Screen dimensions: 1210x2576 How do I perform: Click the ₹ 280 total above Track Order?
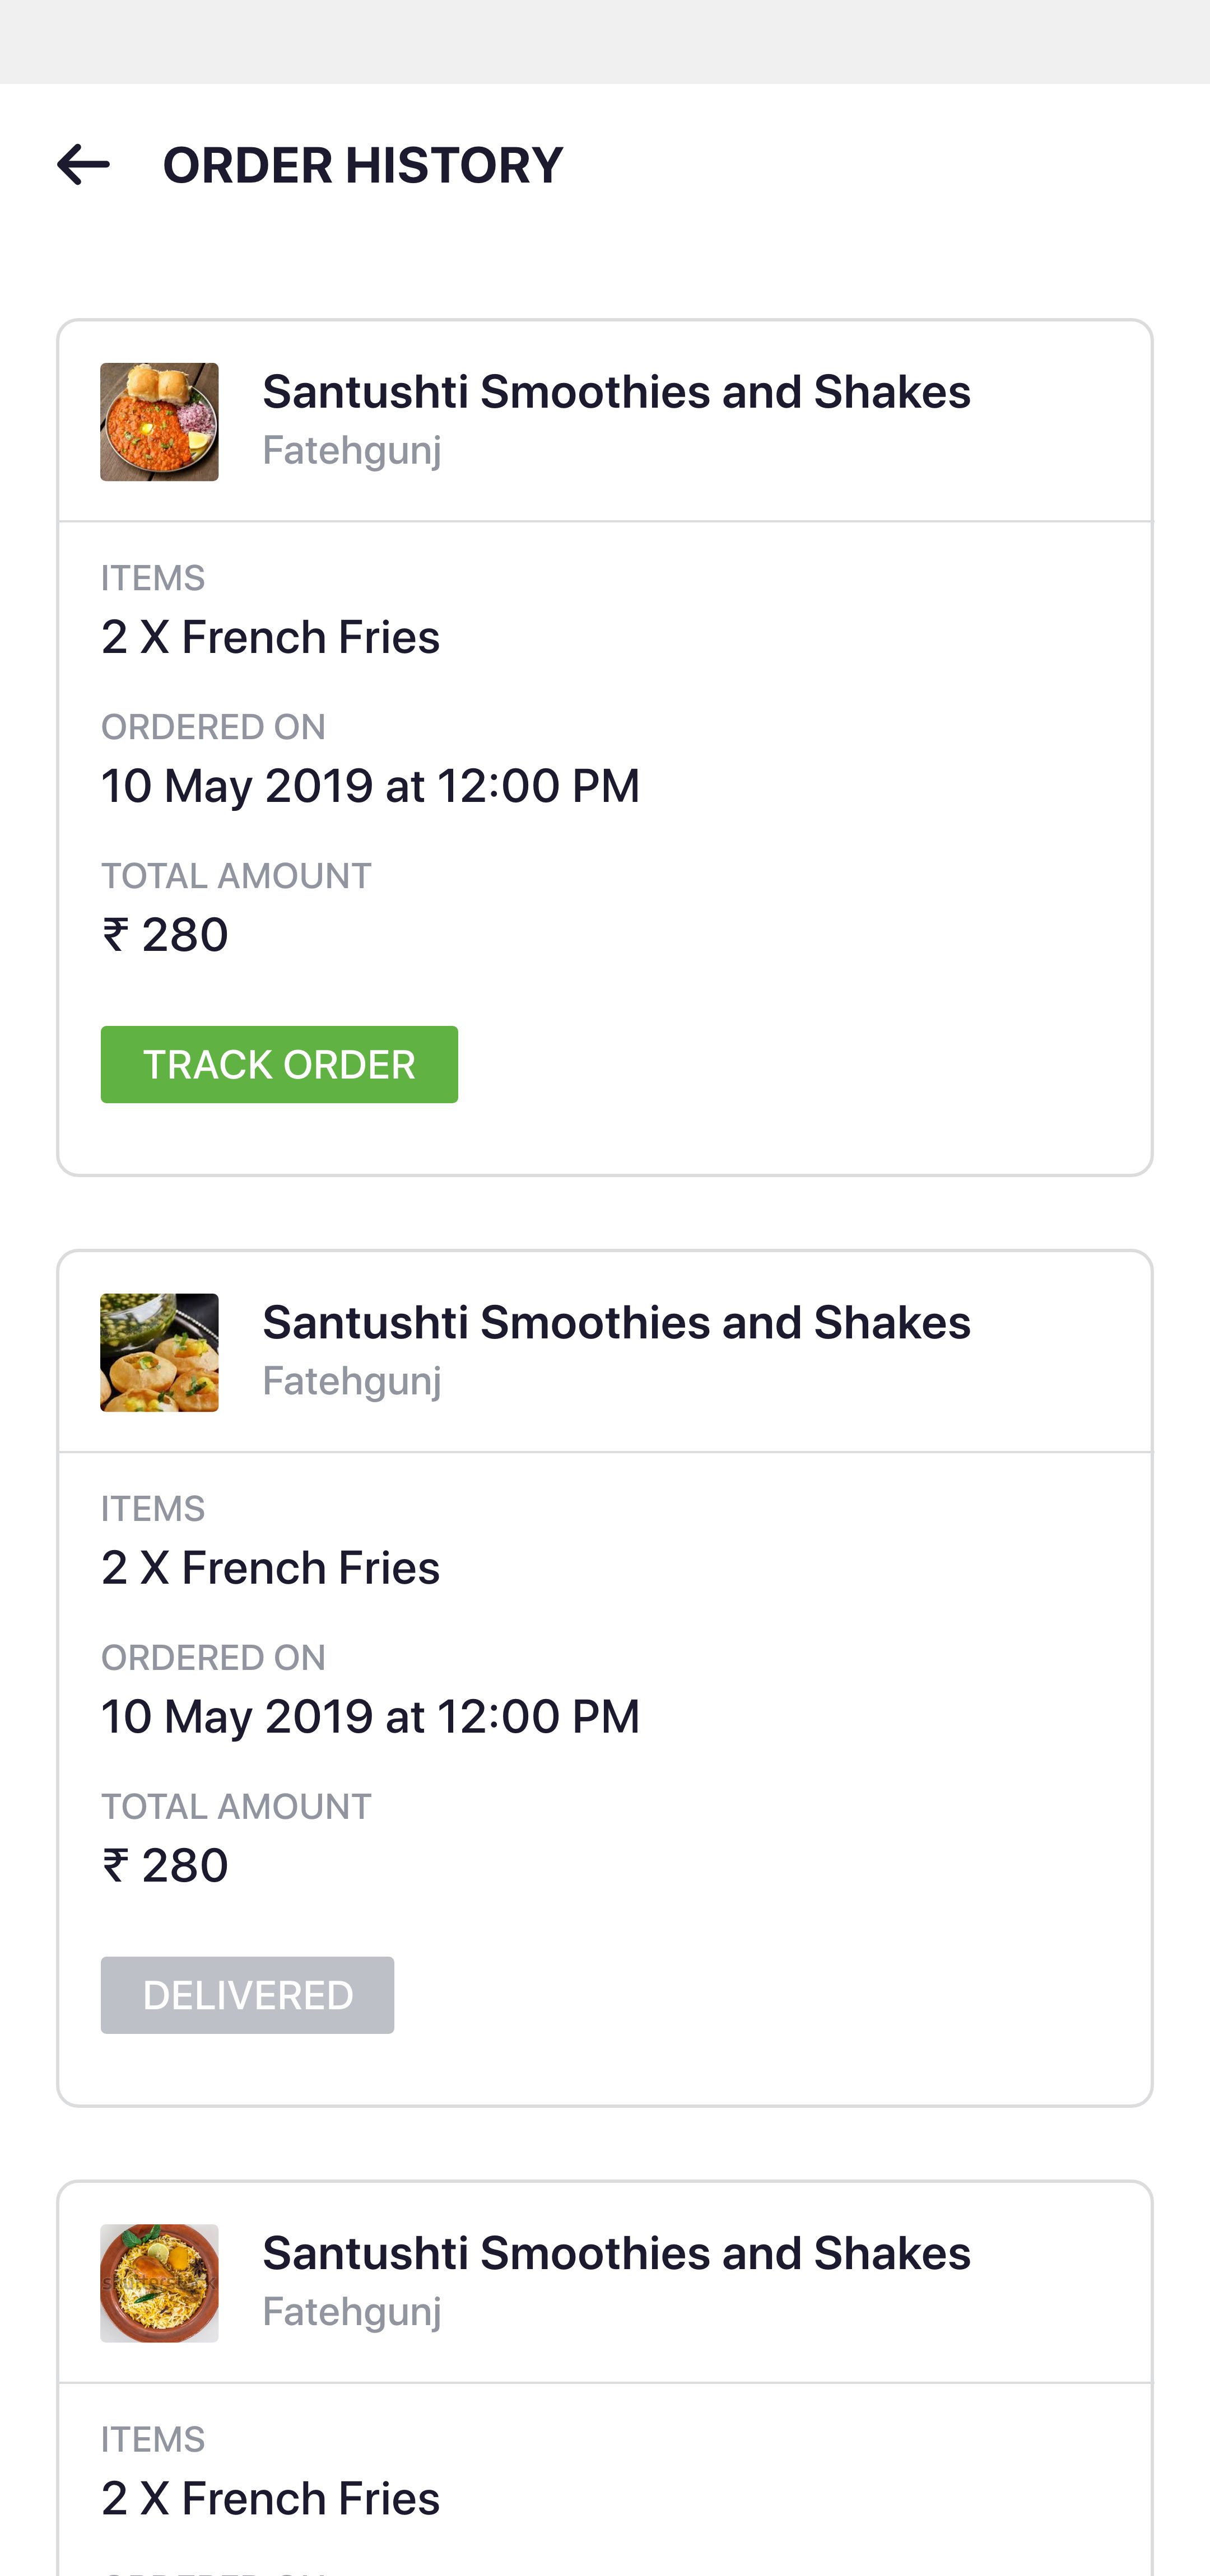coord(165,935)
